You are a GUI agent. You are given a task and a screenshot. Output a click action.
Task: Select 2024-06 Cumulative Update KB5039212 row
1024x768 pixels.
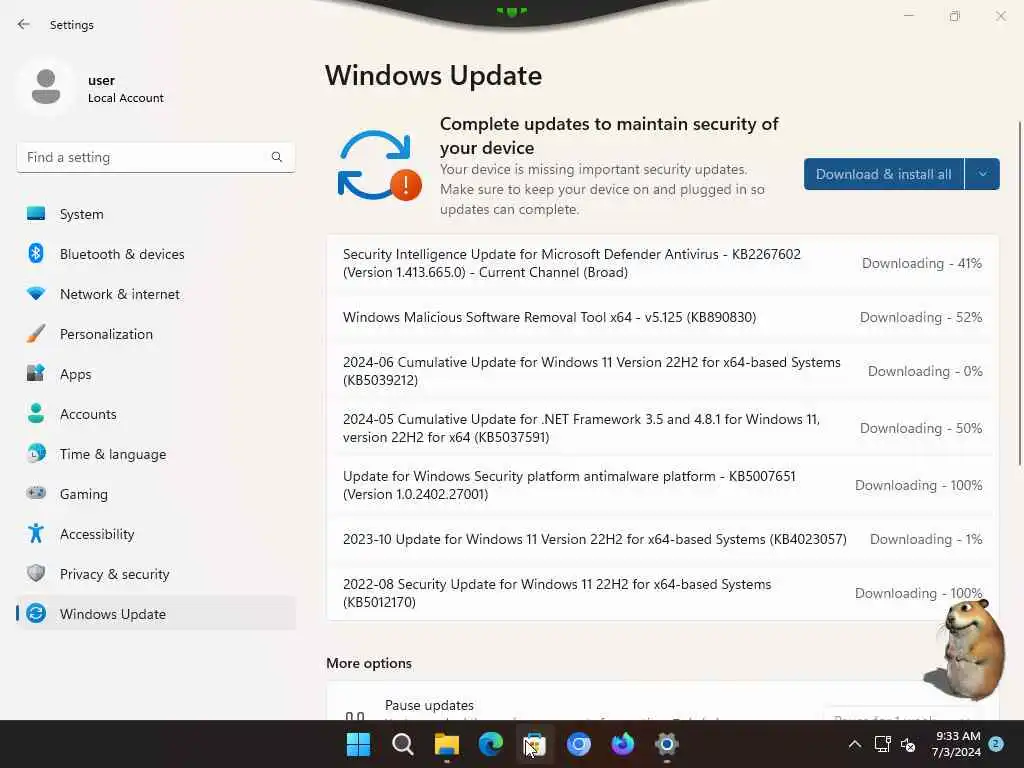coord(662,371)
